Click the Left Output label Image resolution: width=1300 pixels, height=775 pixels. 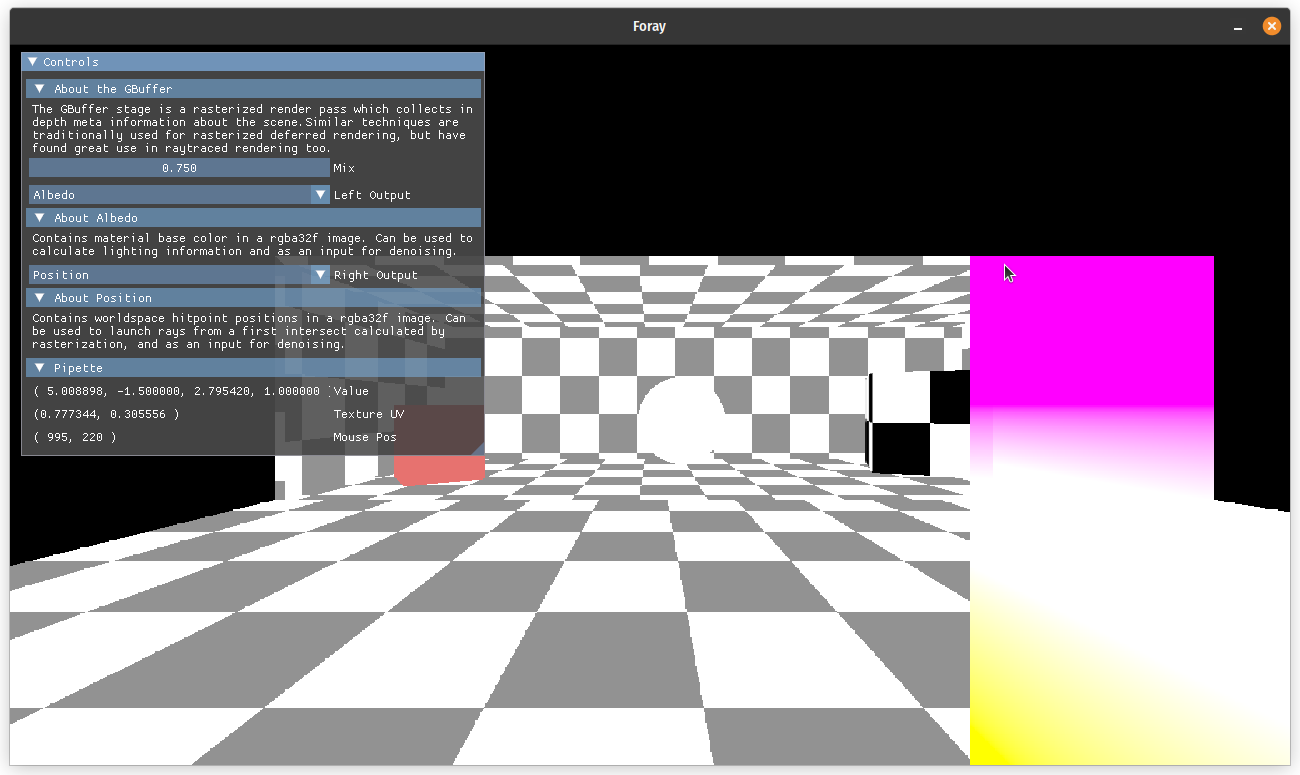(372, 195)
